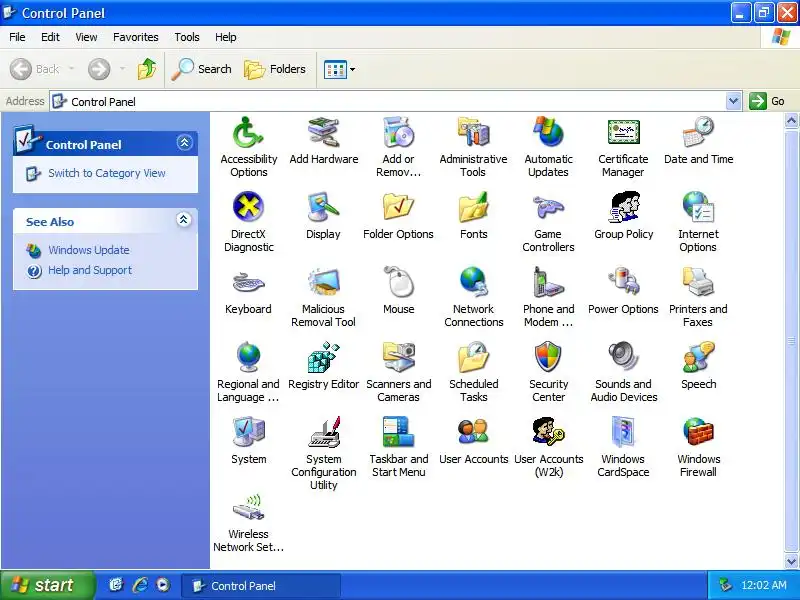This screenshot has width=800, height=600.
Task: Launch System Configuration Utility
Action: coord(323,433)
